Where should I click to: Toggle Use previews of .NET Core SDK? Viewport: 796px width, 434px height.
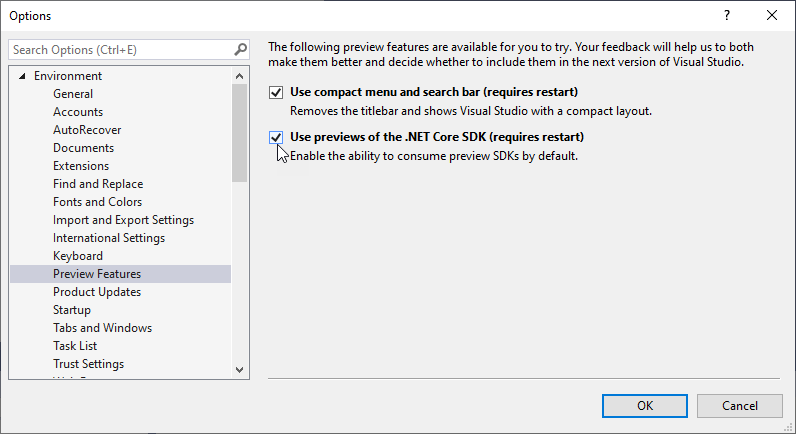(276, 138)
